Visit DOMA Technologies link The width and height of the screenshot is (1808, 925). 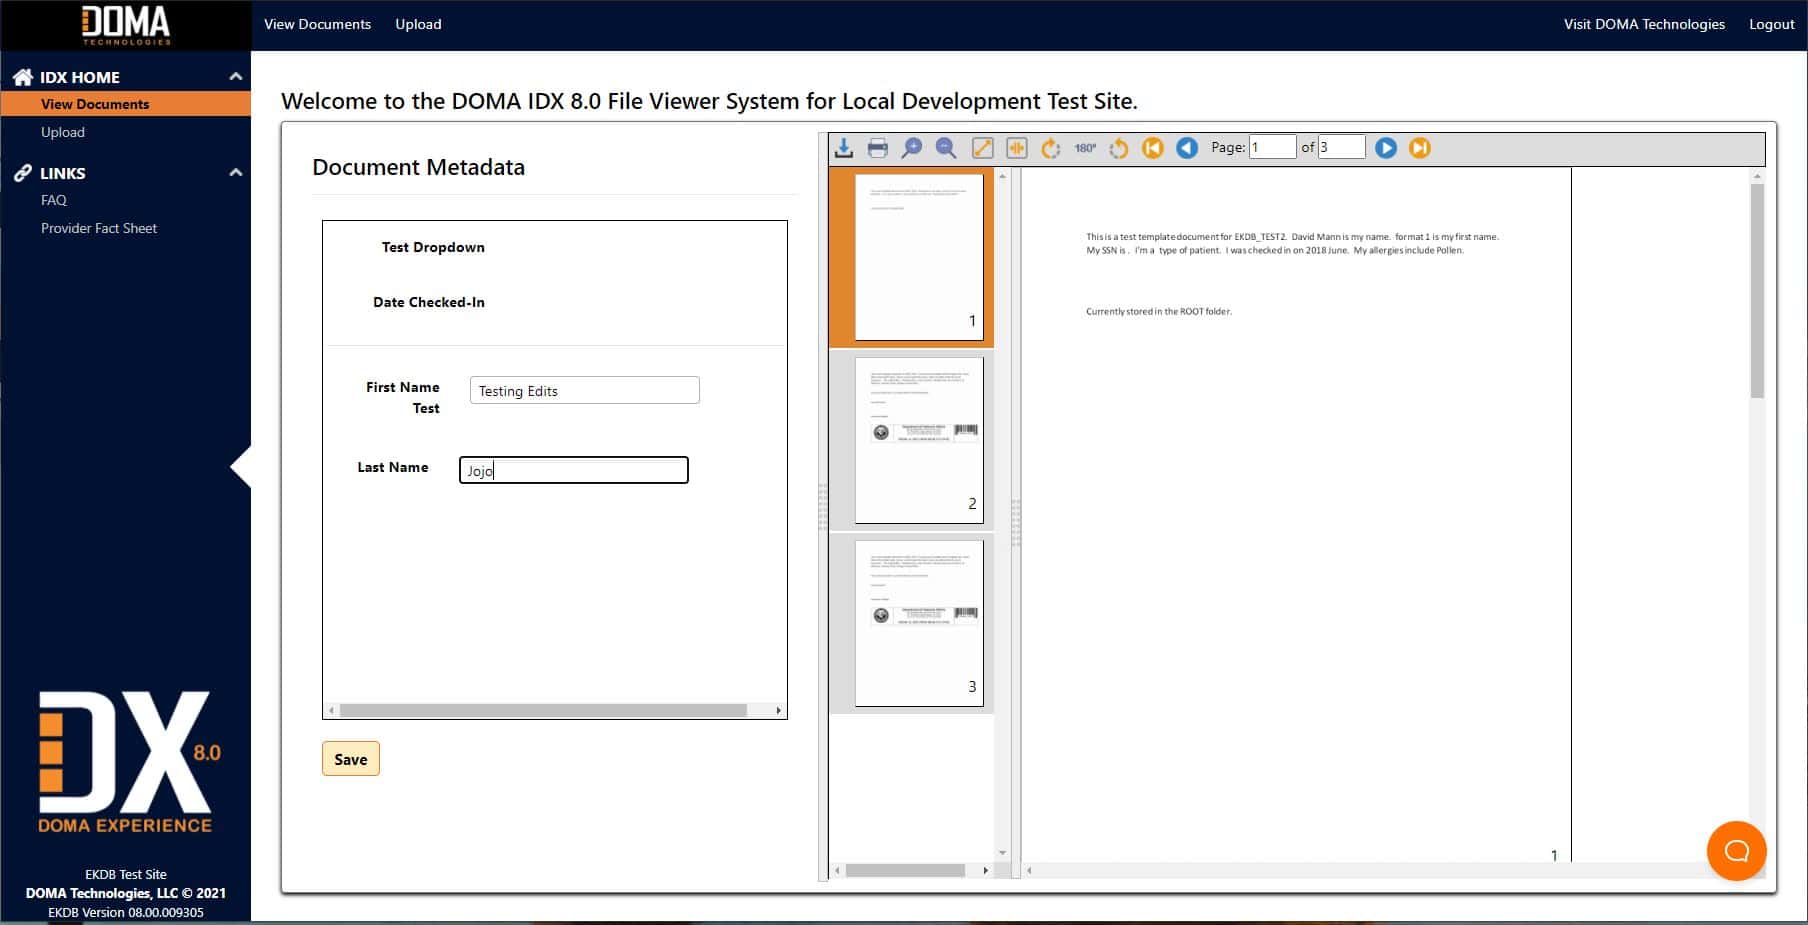point(1644,24)
